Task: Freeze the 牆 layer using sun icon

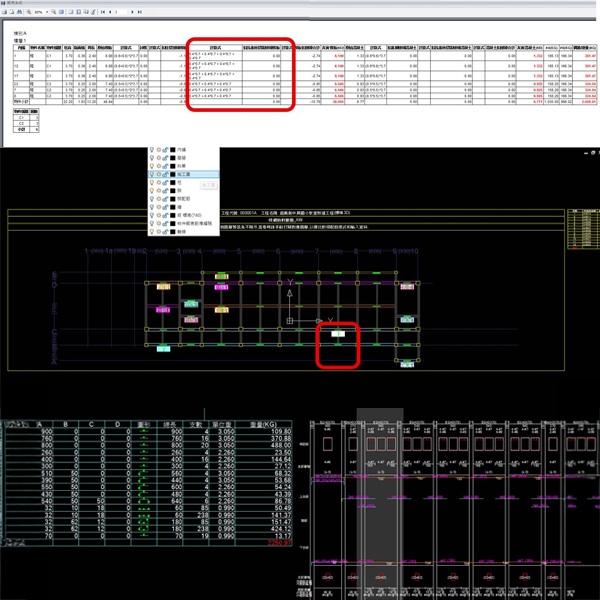Action: pos(158,207)
